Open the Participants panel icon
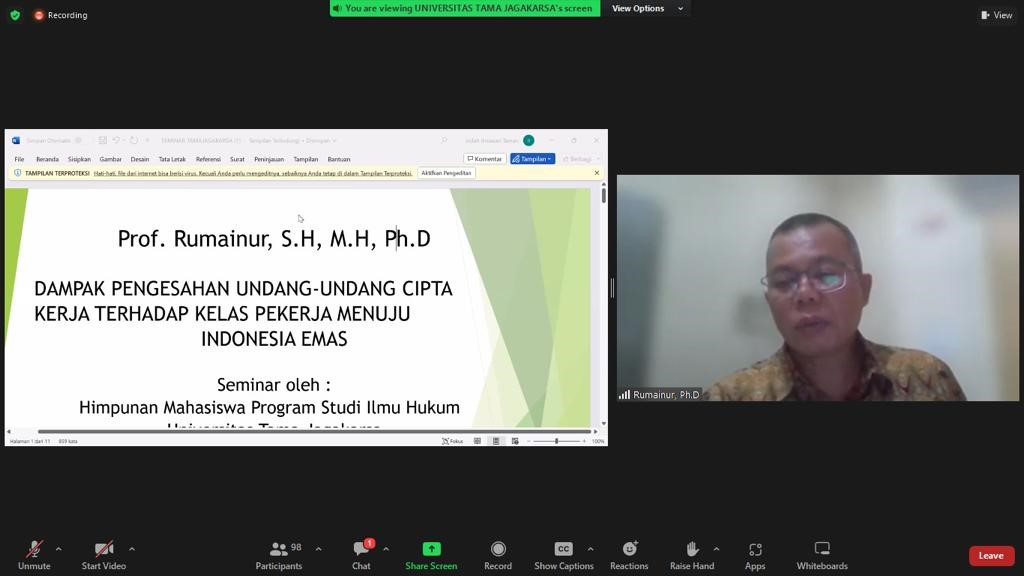Viewport: 1024px width, 576px height. [x=279, y=549]
